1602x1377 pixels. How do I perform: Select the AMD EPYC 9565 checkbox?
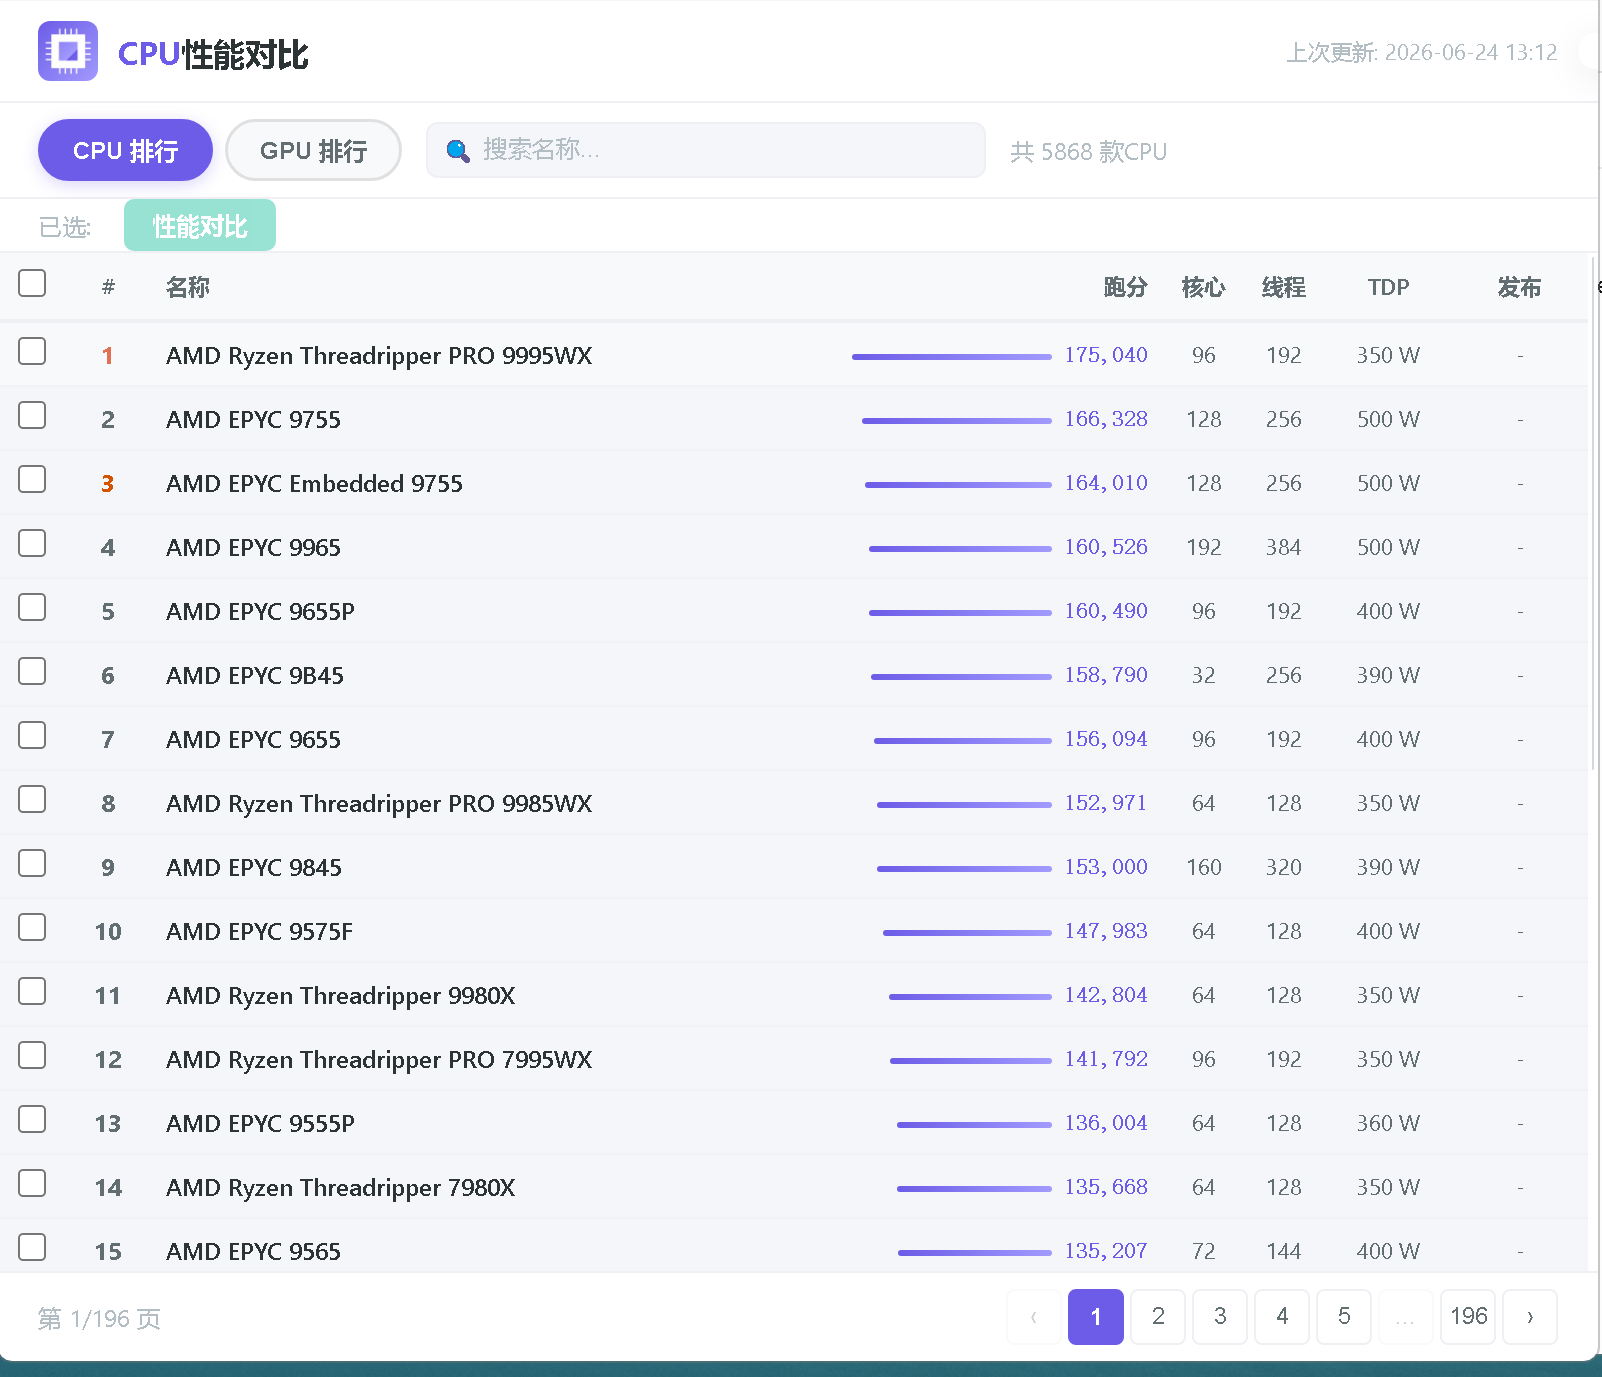point(32,1247)
